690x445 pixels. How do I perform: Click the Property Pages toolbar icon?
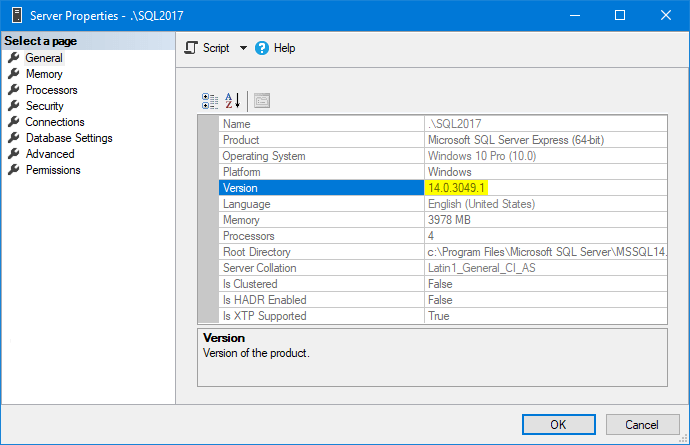pyautogui.click(x=262, y=101)
